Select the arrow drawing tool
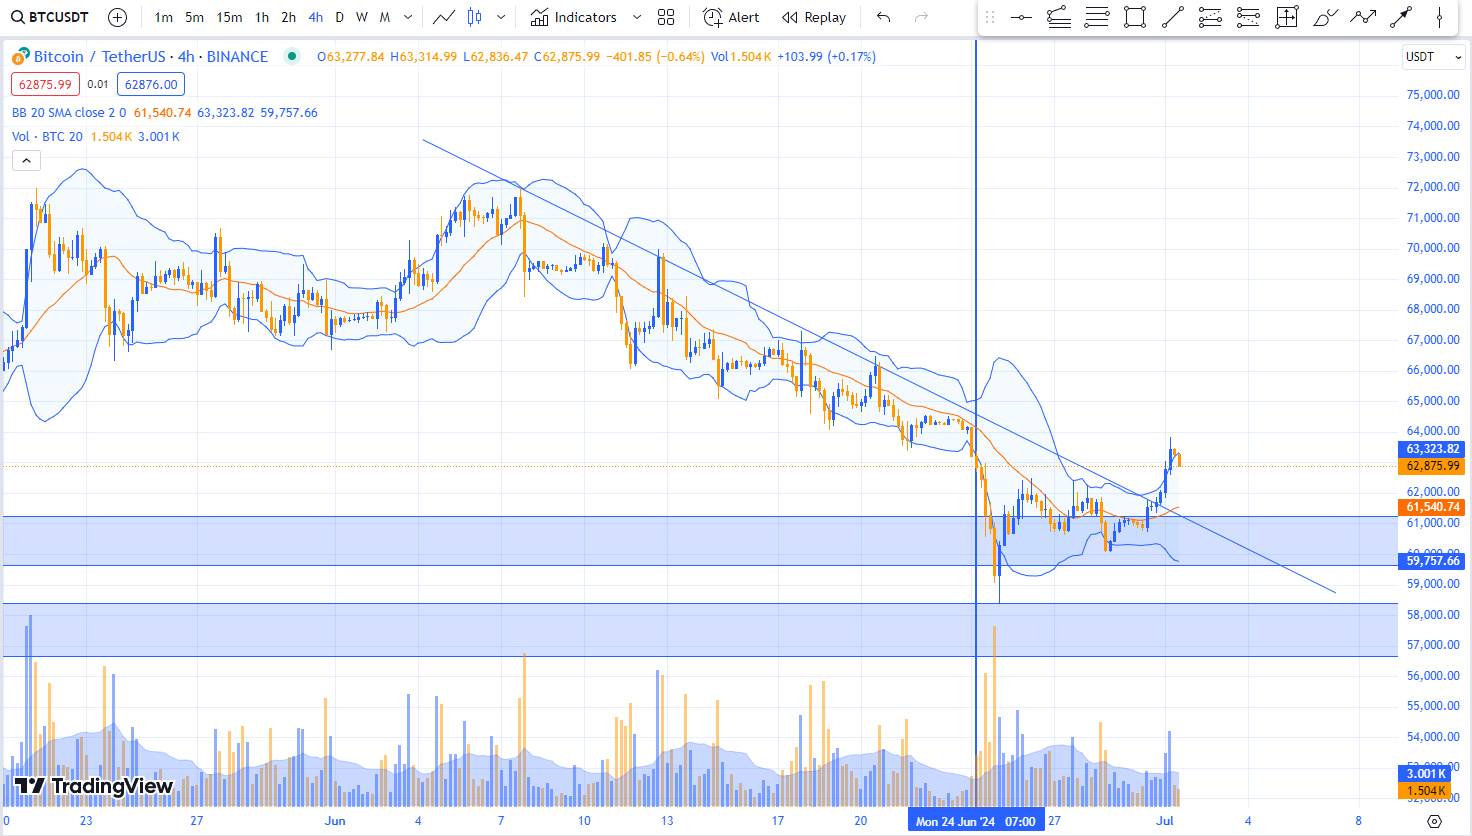Image resolution: width=1472 pixels, height=836 pixels. [x=1401, y=17]
